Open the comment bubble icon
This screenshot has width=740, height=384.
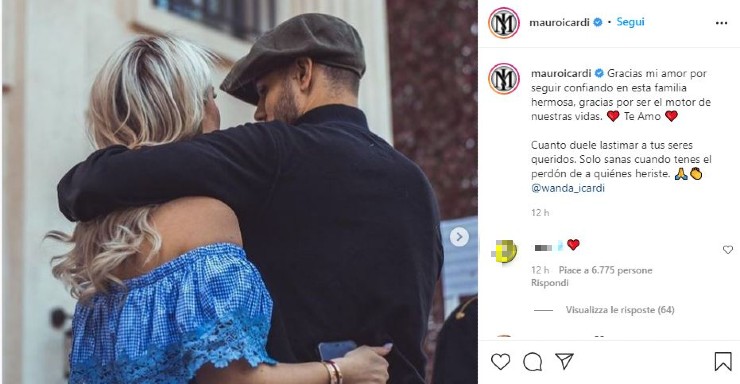(x=532, y=362)
